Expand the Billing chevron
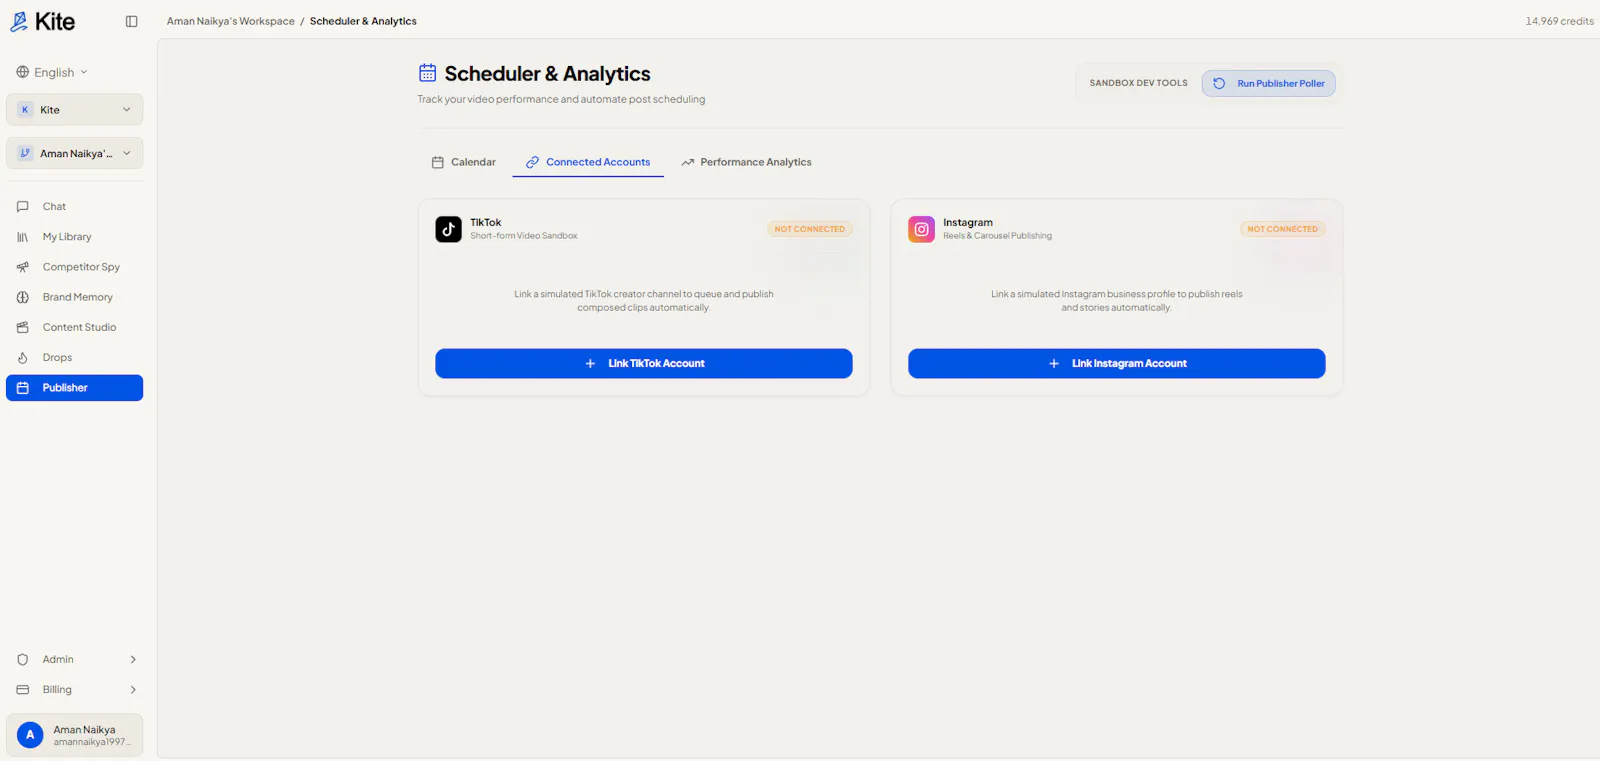 (x=133, y=690)
